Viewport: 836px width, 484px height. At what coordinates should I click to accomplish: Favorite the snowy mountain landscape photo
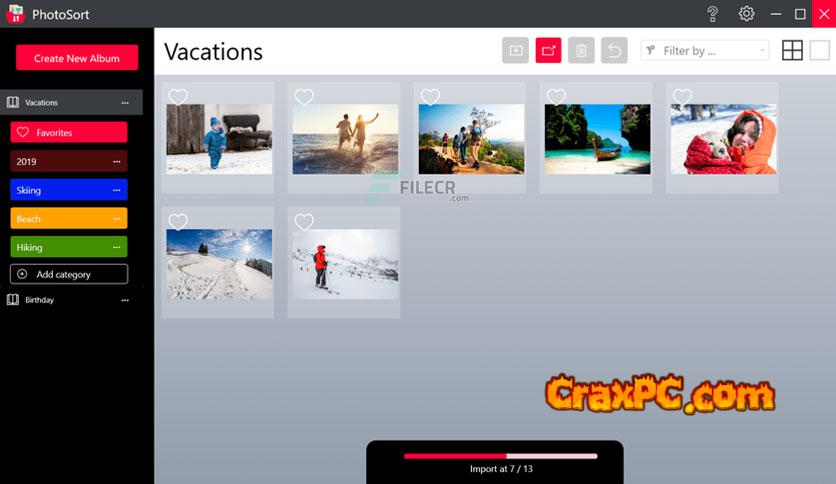[x=178, y=221]
